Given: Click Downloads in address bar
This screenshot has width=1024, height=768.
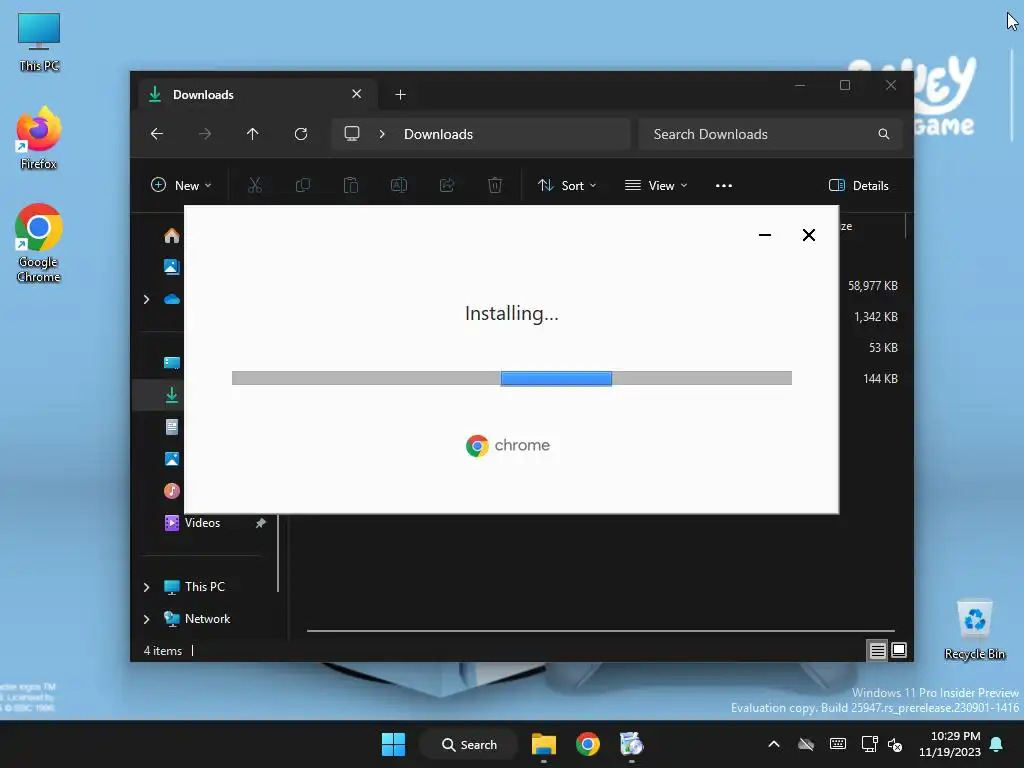Looking at the screenshot, I should [438, 134].
